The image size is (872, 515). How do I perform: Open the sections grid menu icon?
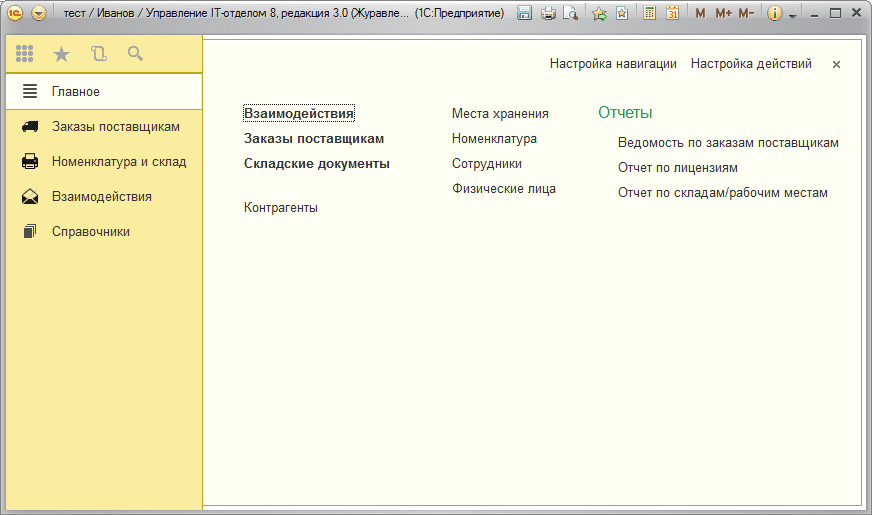pos(24,53)
